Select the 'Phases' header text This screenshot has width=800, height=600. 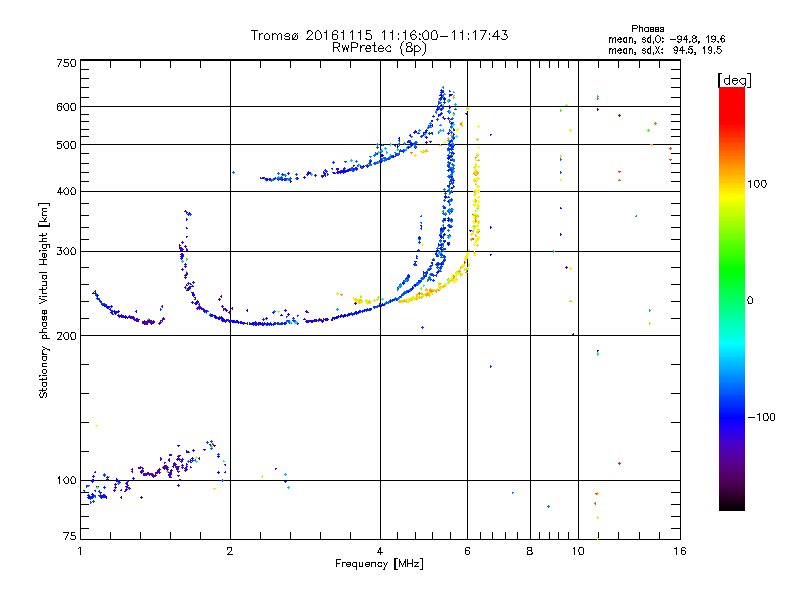tap(647, 29)
